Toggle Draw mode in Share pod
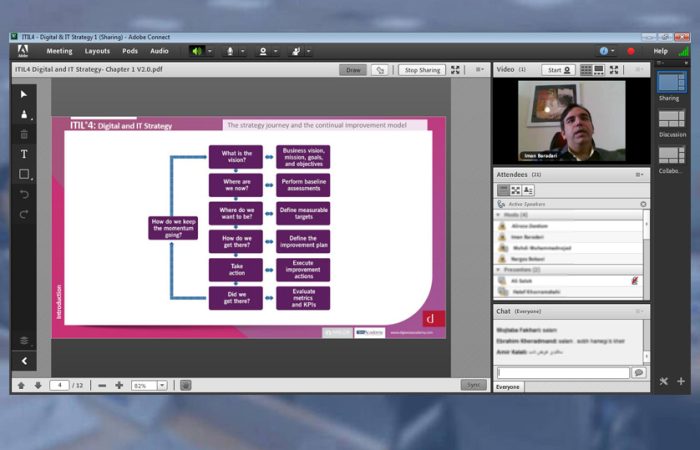This screenshot has width=700, height=450. 353,70
